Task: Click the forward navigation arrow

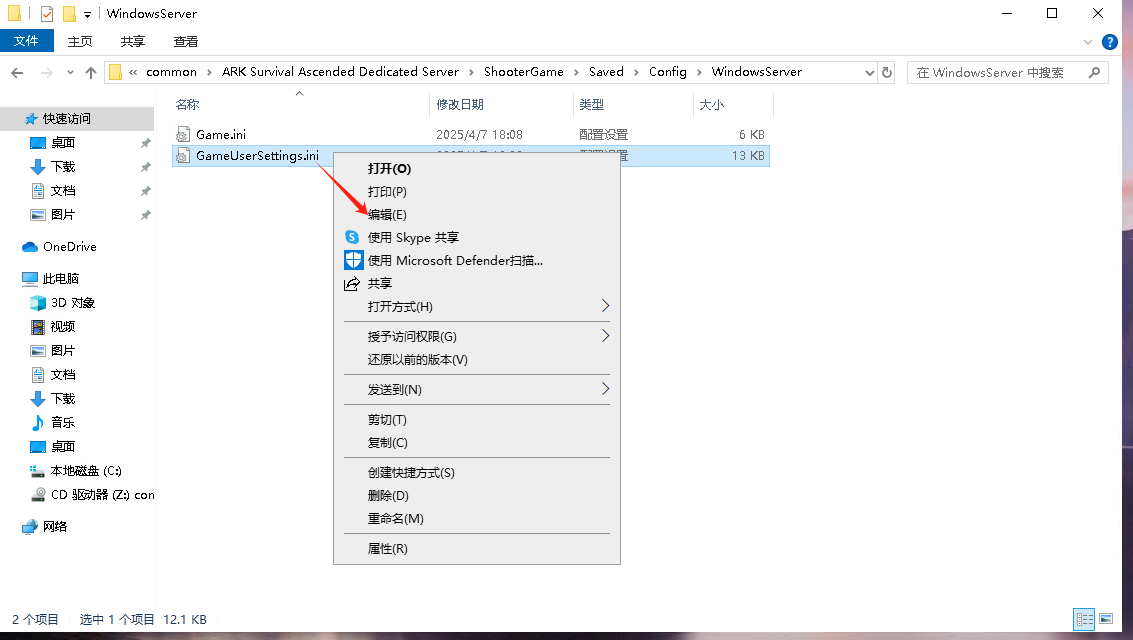Action: [x=46, y=72]
